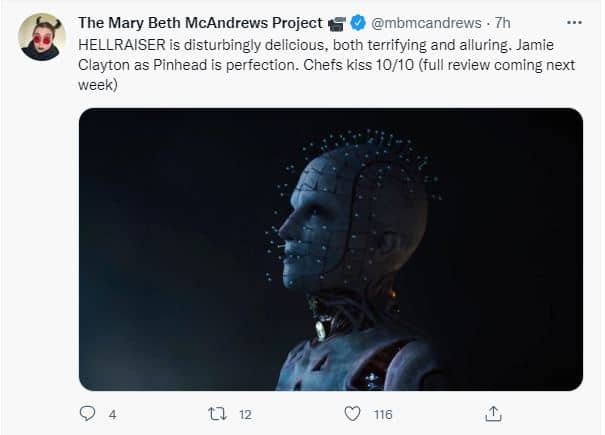
Task: Click the @mbmcandrews handle
Action: [x=426, y=23]
